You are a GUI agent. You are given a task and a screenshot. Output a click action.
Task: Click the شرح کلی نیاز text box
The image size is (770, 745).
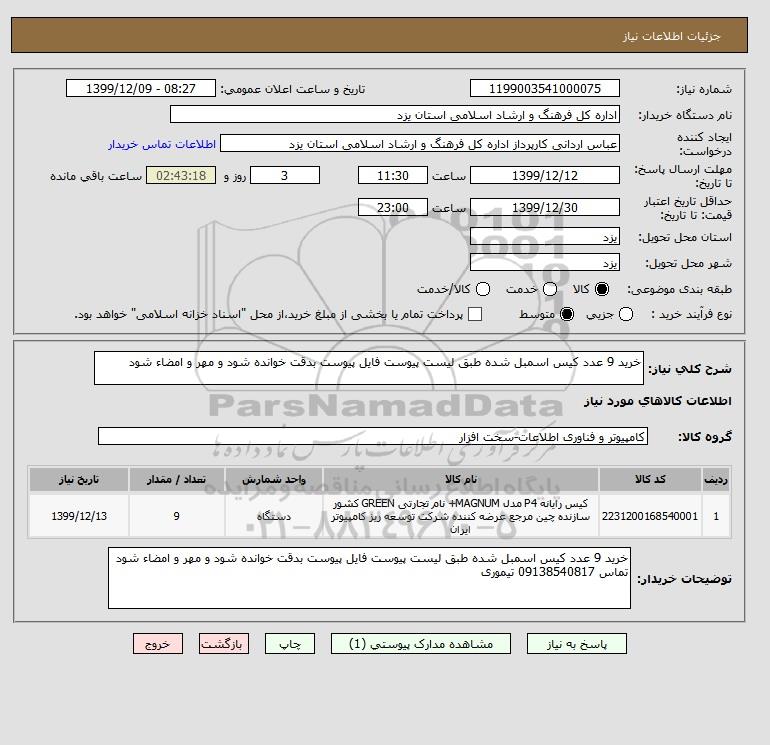(x=369, y=368)
